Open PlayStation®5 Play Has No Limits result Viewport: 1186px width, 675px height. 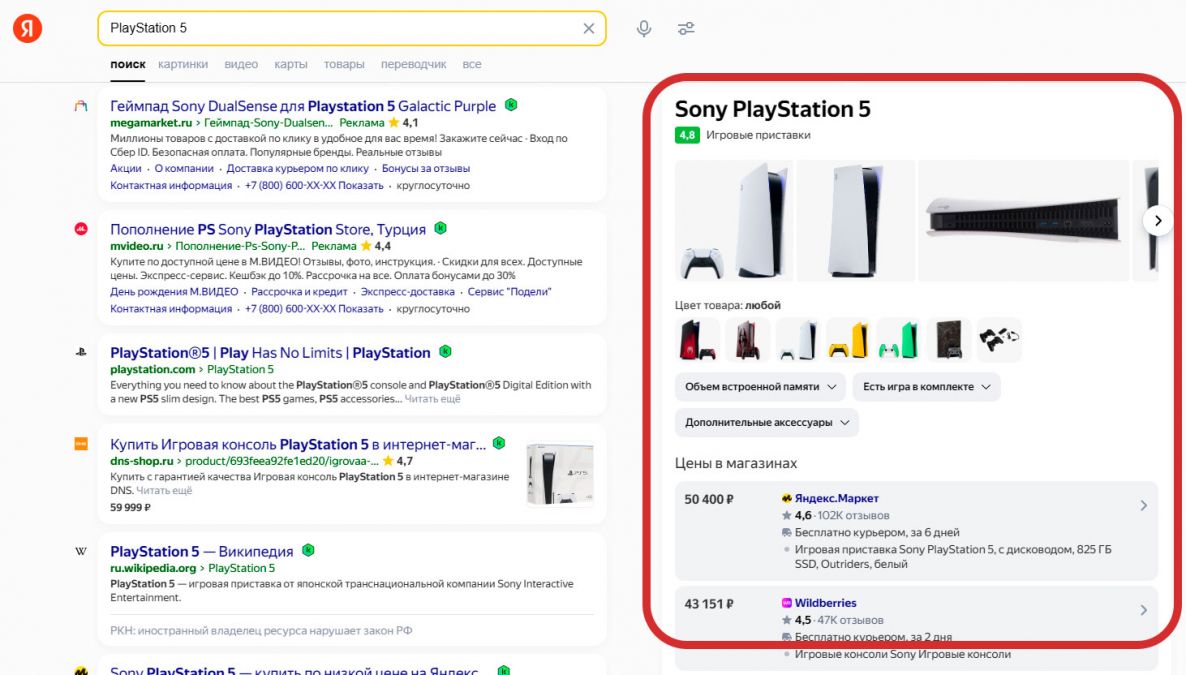point(270,353)
